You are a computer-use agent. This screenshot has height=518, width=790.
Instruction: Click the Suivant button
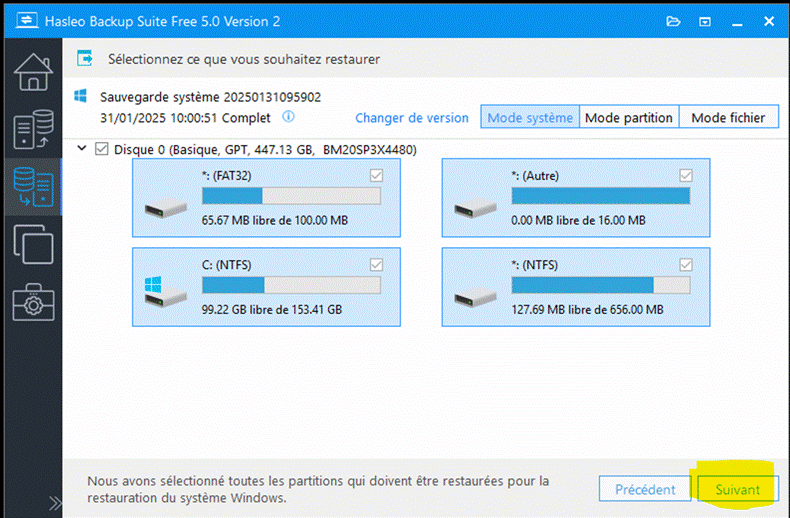coord(738,489)
